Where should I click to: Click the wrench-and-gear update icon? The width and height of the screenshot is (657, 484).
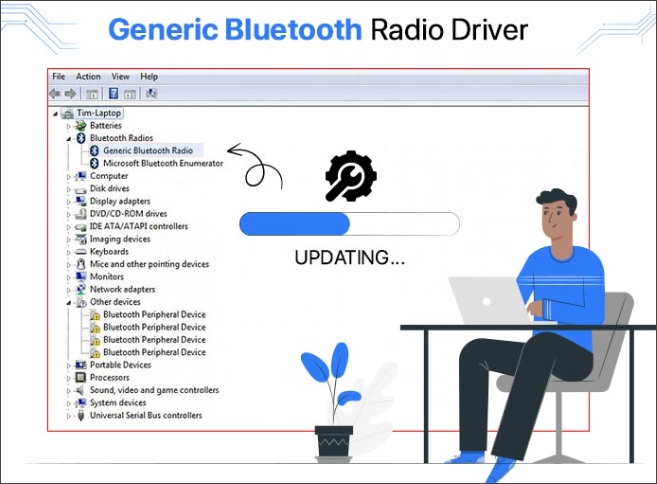click(x=351, y=176)
